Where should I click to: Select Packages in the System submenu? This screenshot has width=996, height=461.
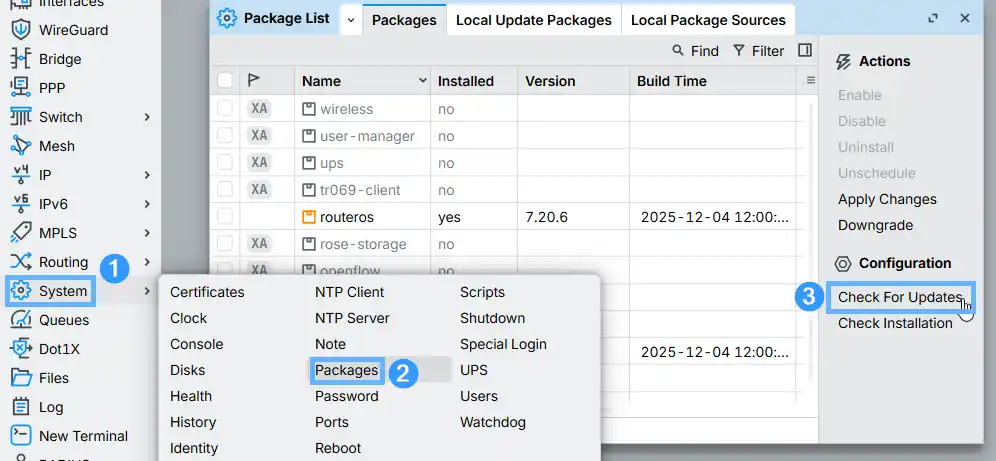click(347, 370)
